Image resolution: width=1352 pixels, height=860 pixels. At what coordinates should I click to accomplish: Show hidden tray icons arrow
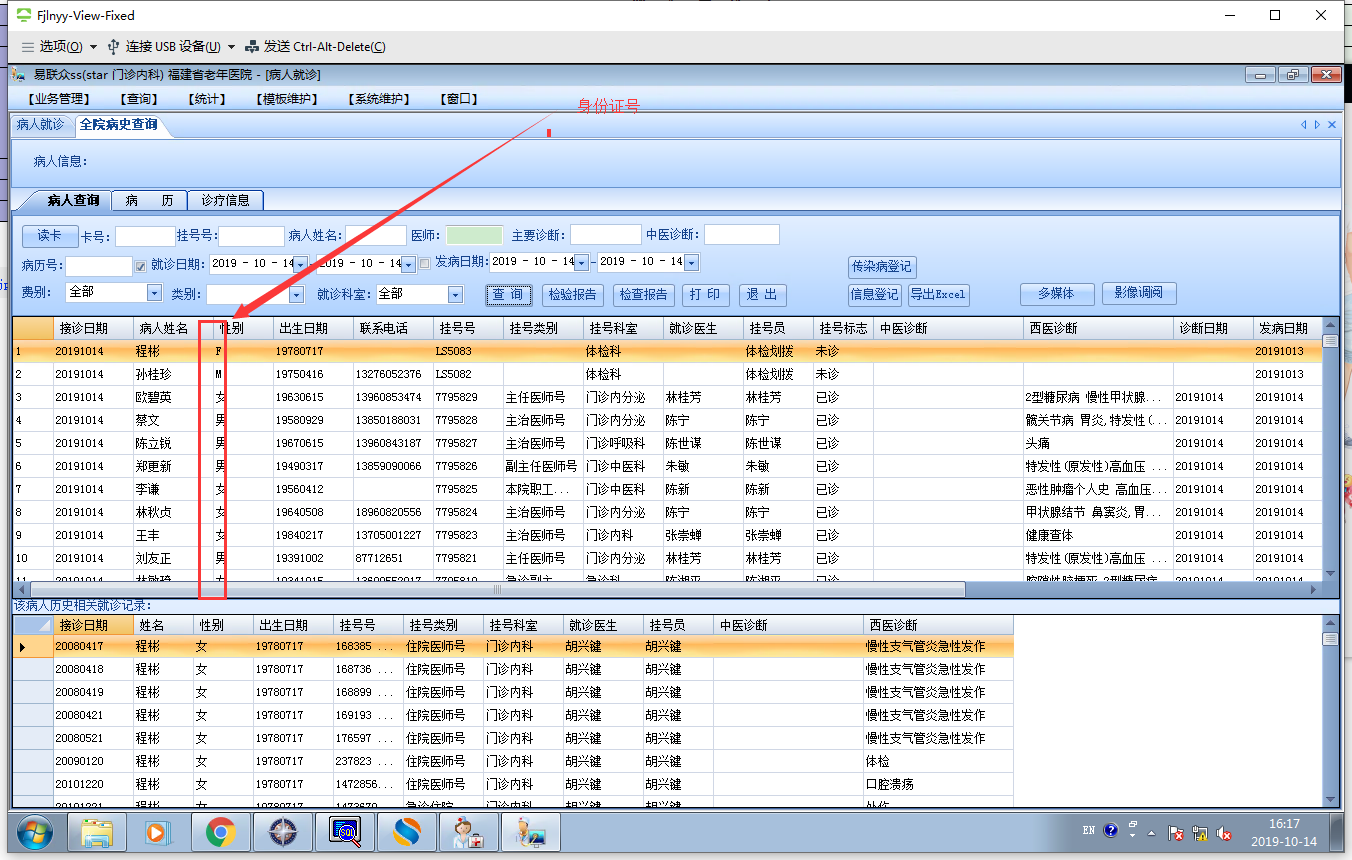pyautogui.click(x=1151, y=832)
